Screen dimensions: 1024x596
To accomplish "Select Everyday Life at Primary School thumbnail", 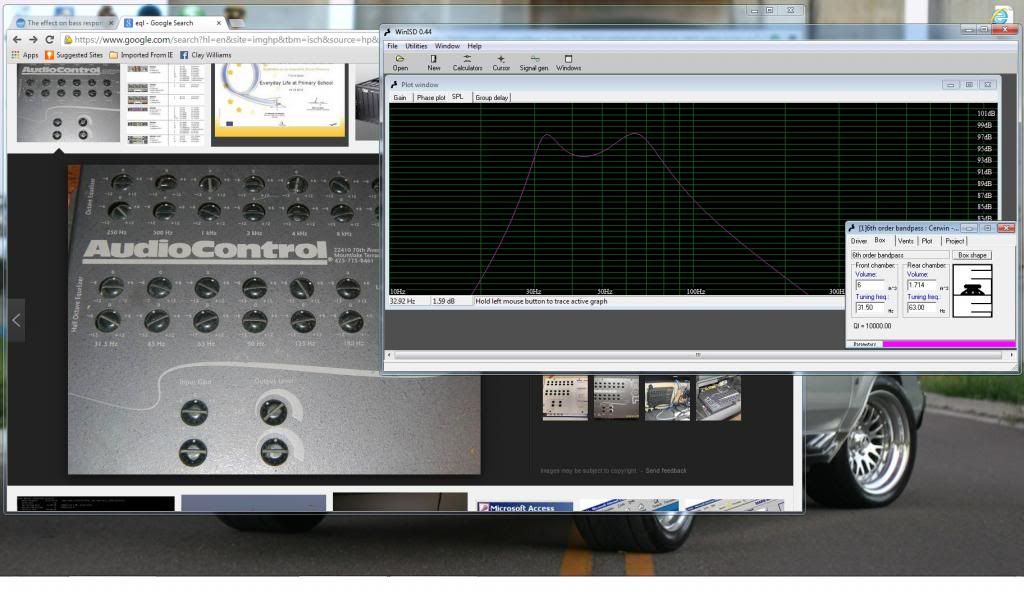I will (x=280, y=101).
